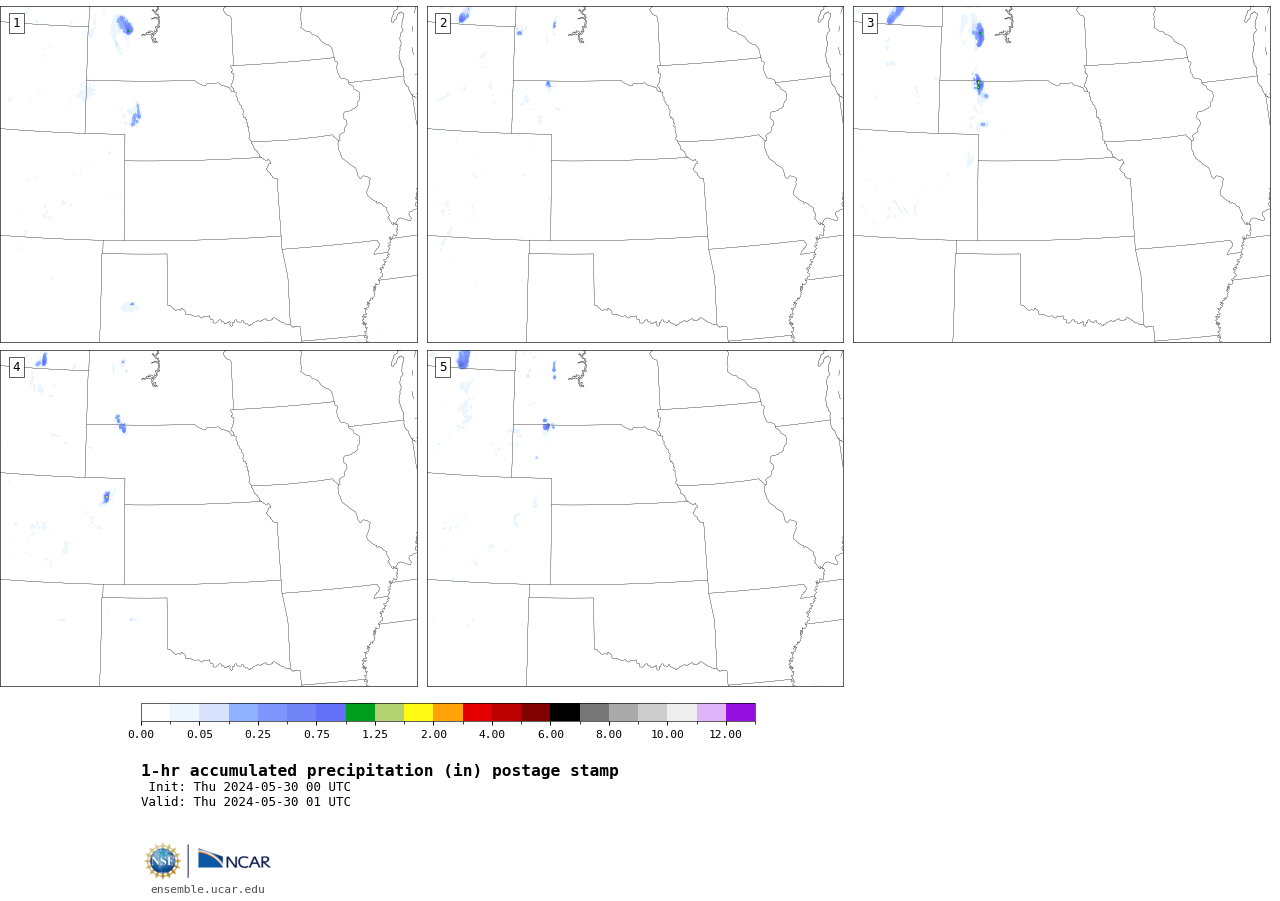Click the light green colorbar swatch
1280x901 pixels.
click(389, 713)
